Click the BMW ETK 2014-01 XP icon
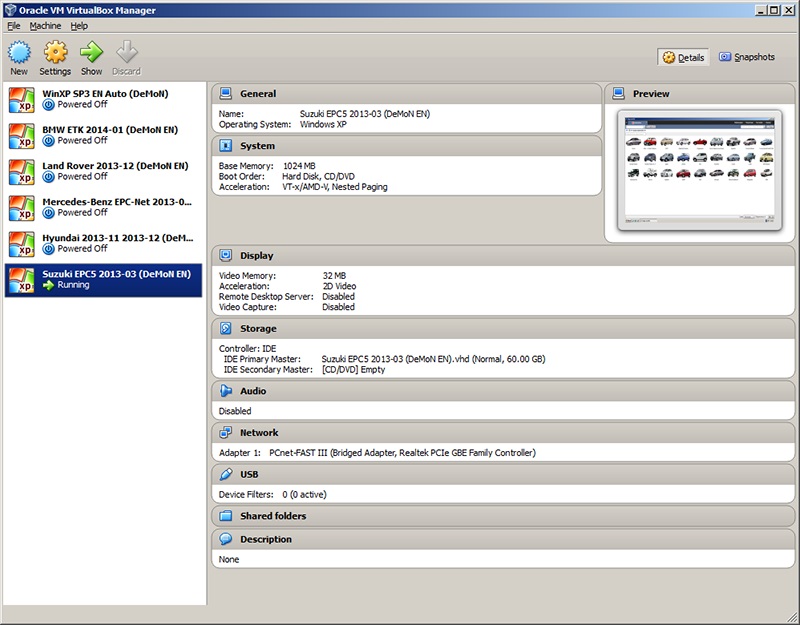This screenshot has width=800, height=625. pos(21,136)
